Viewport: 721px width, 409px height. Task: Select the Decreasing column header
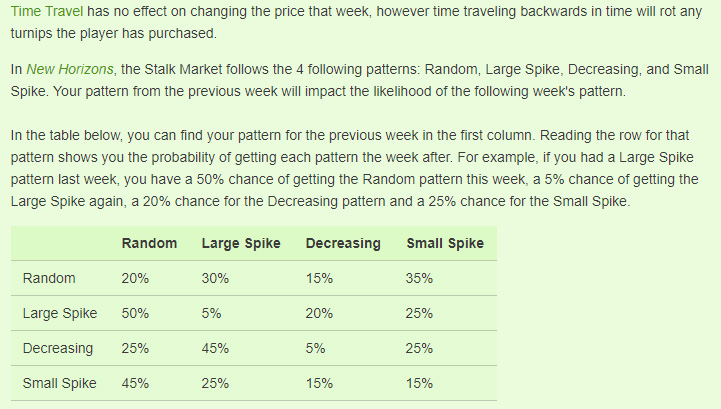tap(343, 243)
